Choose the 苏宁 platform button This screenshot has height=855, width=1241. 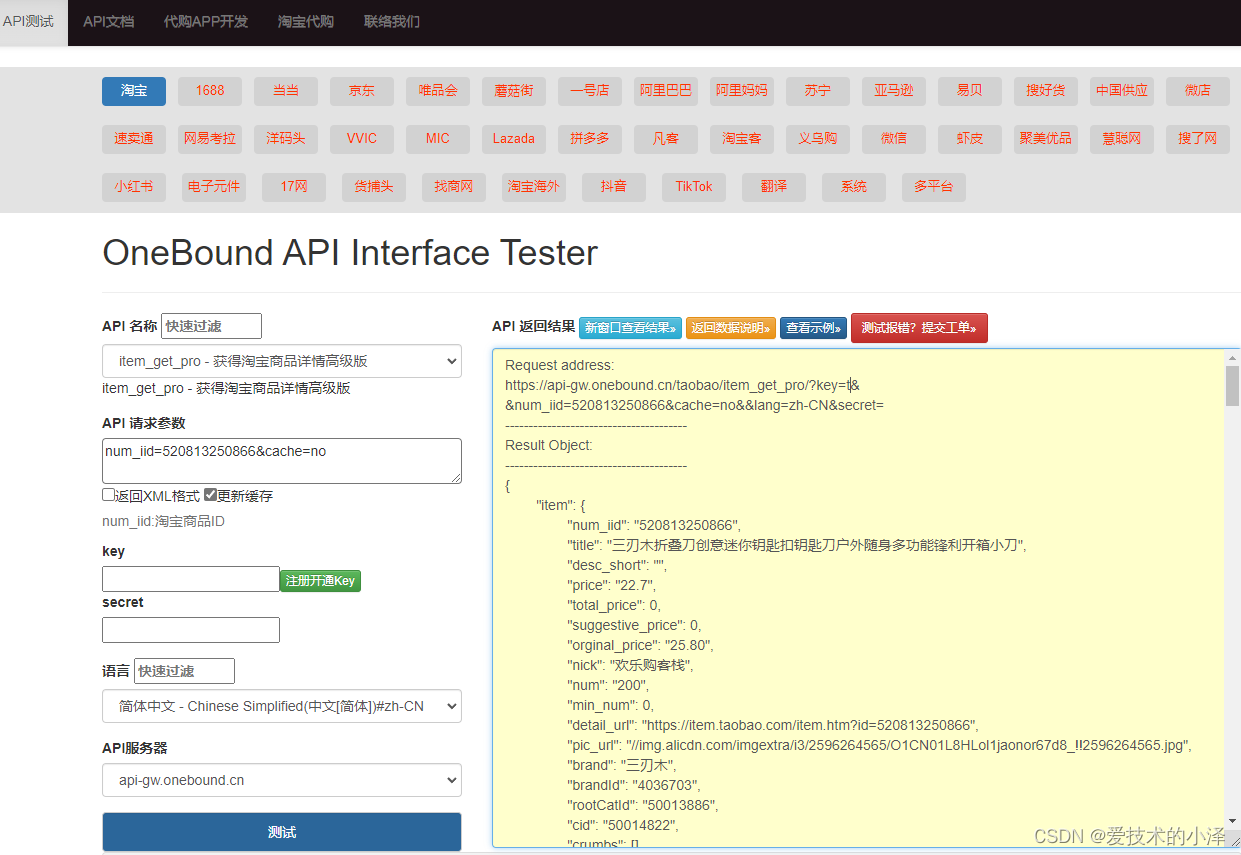click(818, 91)
